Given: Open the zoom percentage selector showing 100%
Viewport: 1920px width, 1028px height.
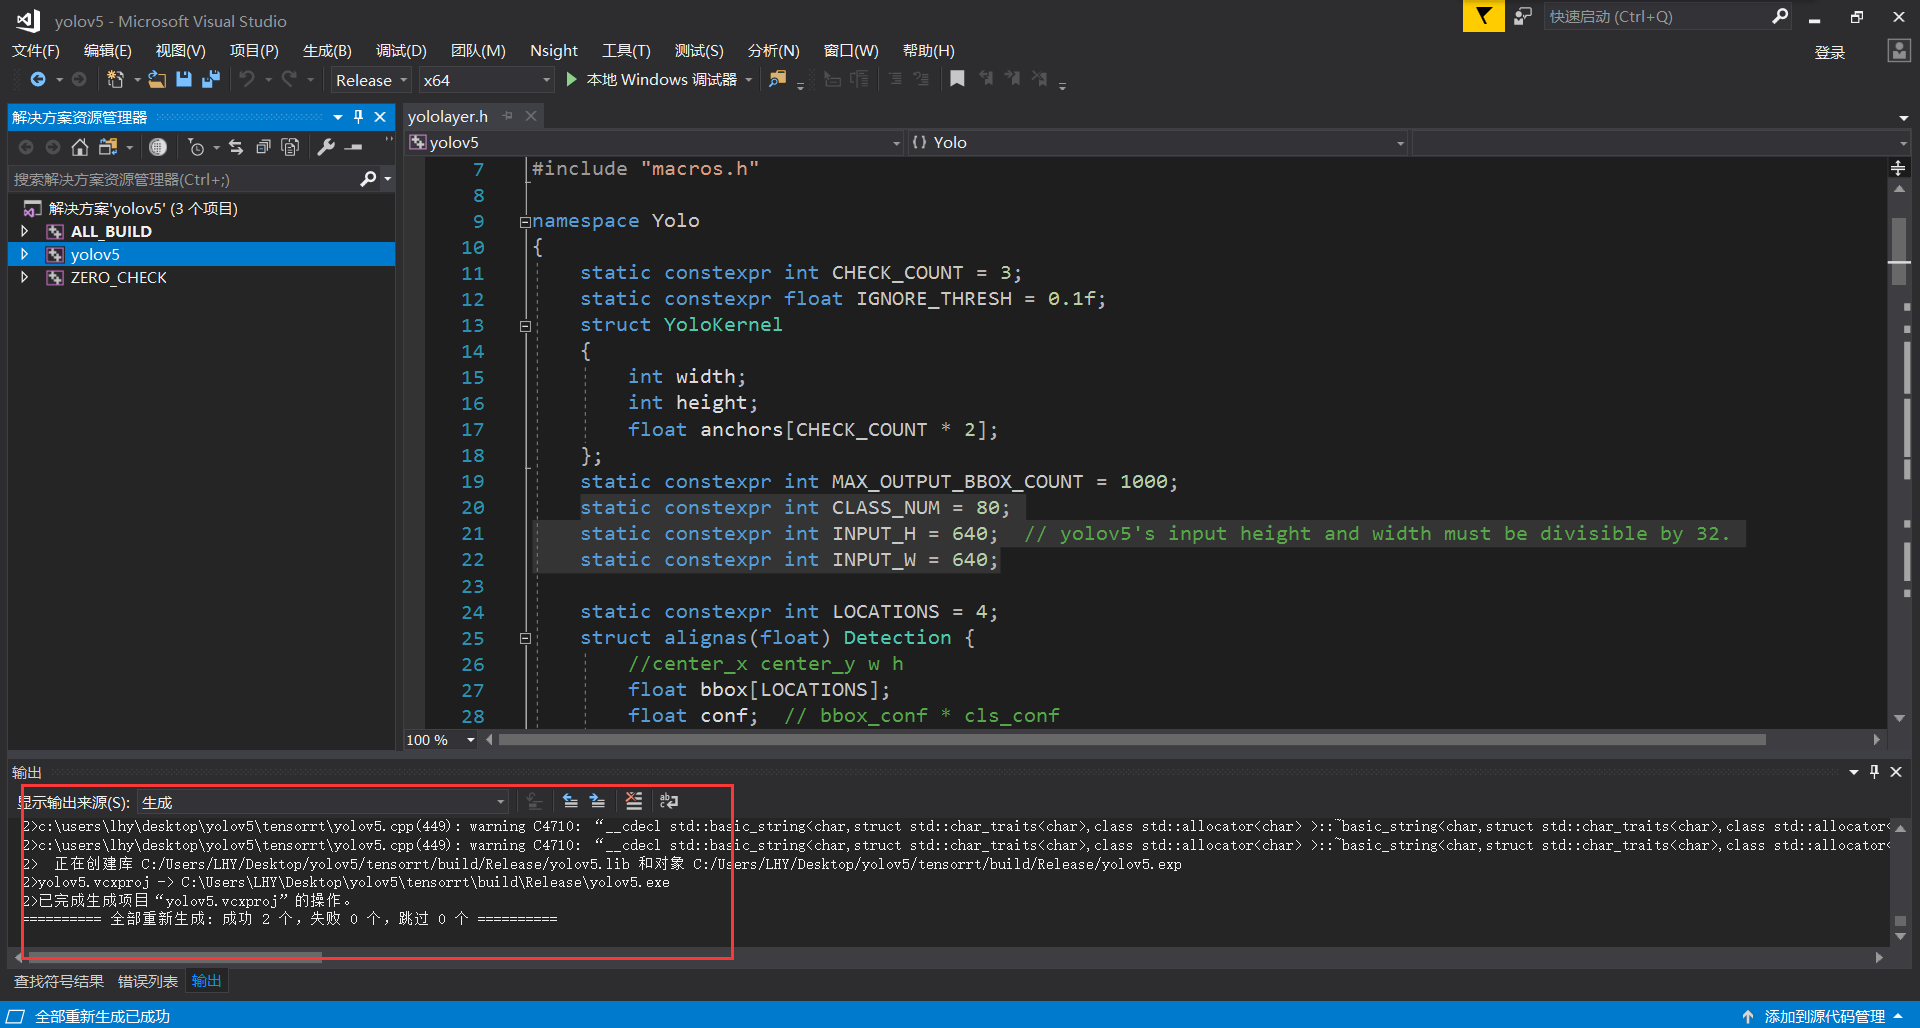Looking at the screenshot, I should [x=438, y=740].
